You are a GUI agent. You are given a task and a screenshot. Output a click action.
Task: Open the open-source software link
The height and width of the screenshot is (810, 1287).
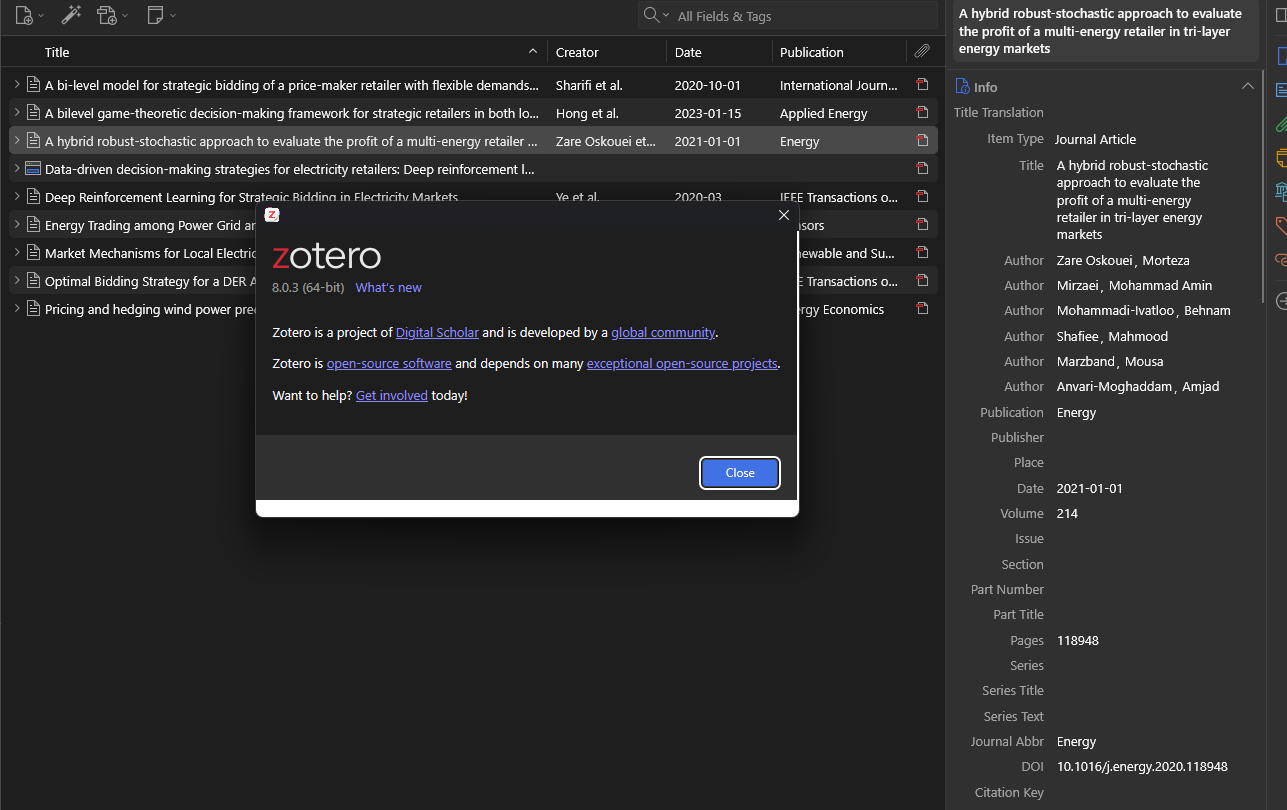tap(389, 364)
